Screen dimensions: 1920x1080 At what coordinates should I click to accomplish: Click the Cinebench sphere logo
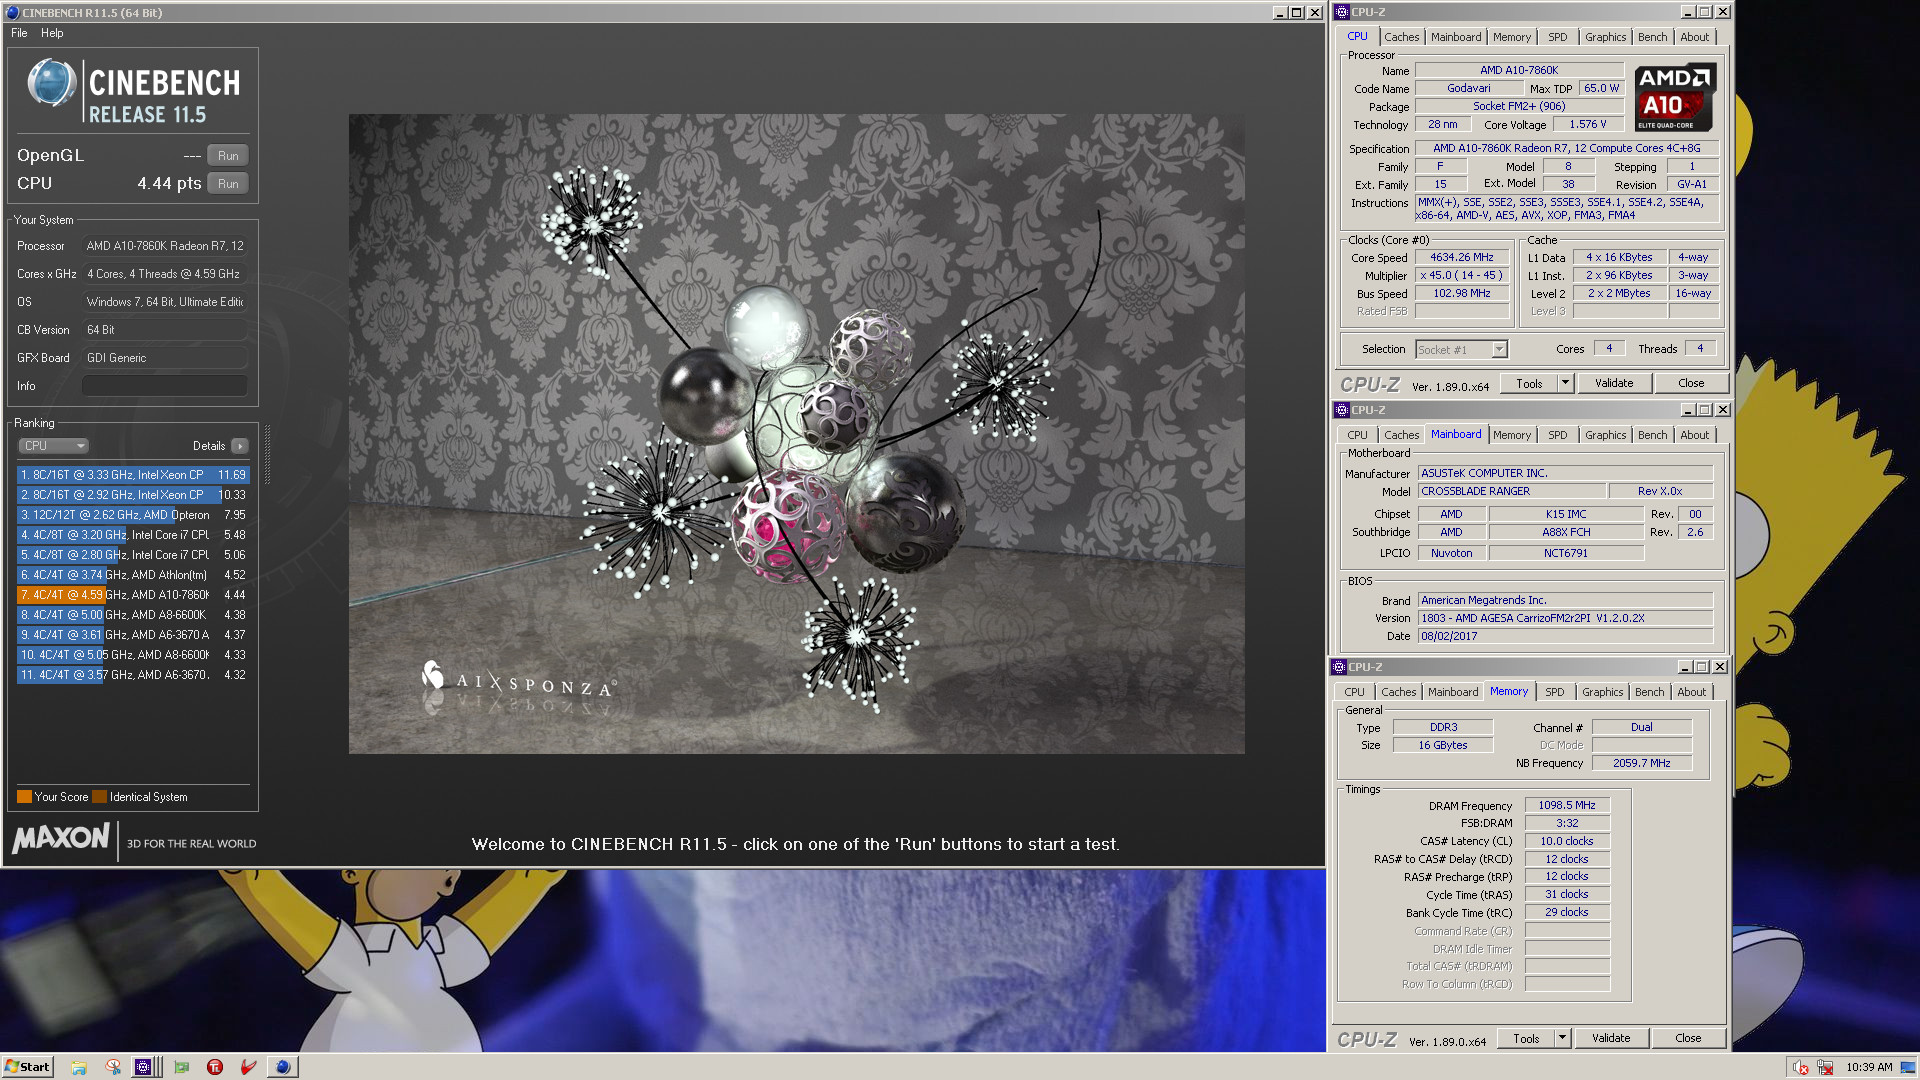[x=52, y=82]
